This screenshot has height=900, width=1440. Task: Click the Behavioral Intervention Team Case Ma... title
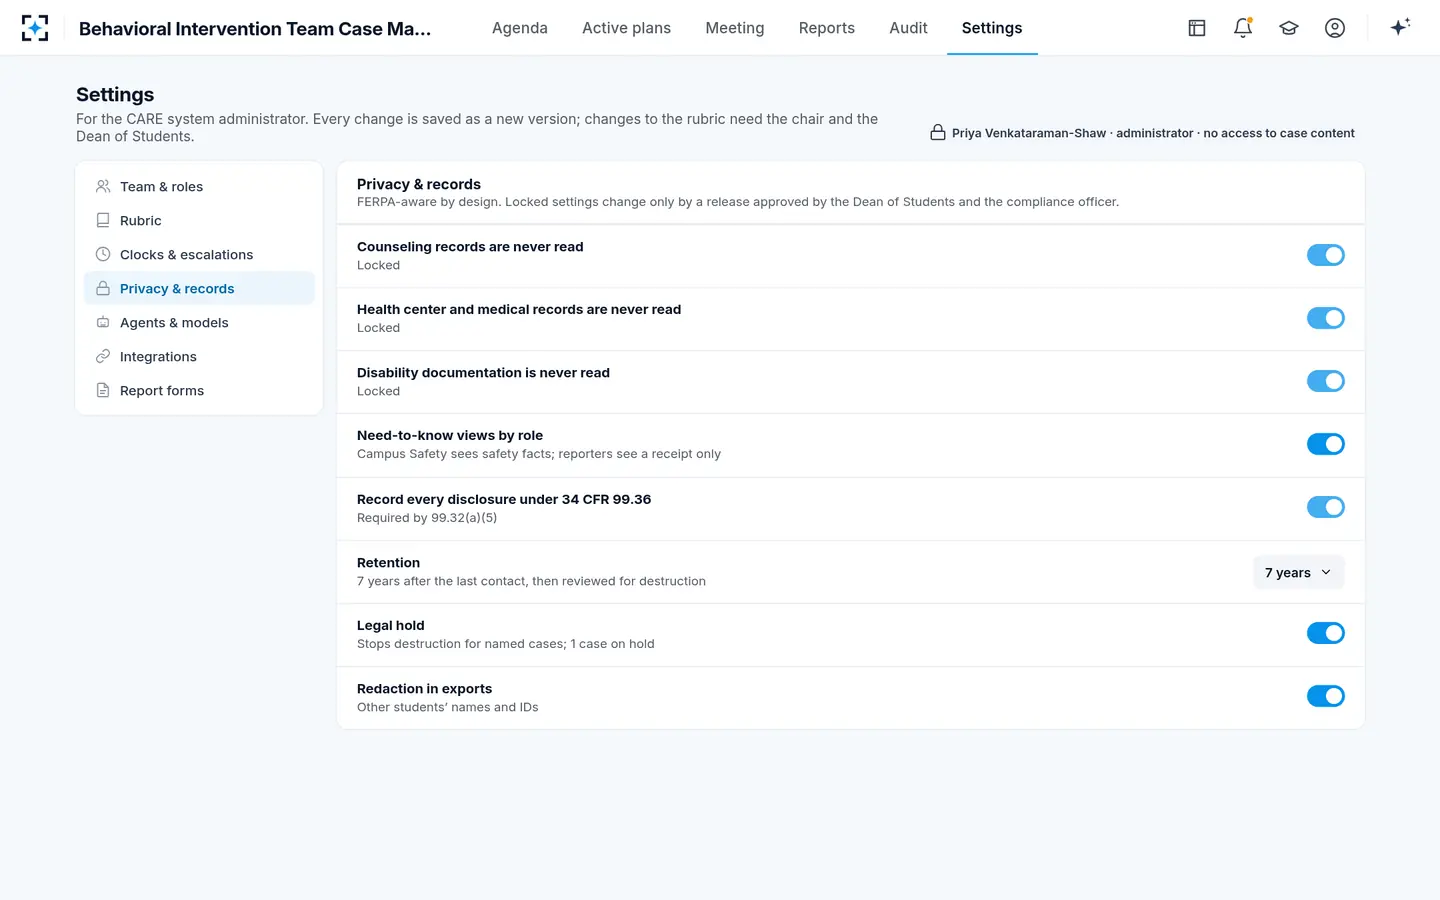tap(255, 29)
